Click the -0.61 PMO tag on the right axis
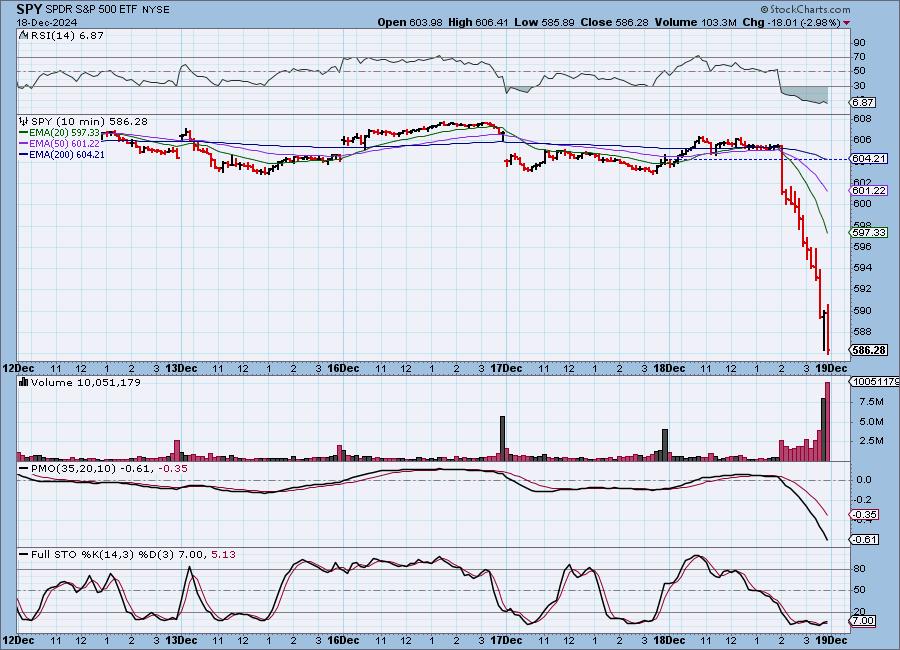The width and height of the screenshot is (900, 650). tap(864, 539)
